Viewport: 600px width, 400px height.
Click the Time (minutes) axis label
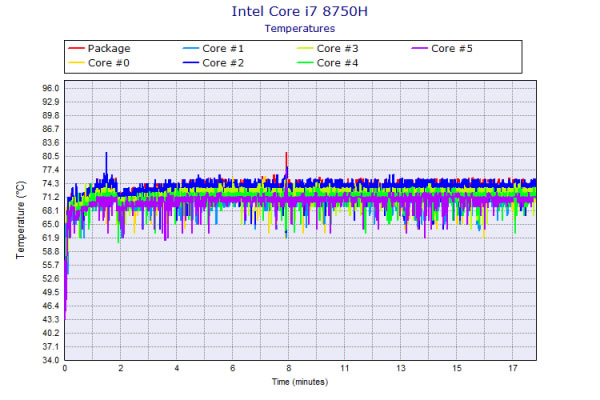point(300,382)
